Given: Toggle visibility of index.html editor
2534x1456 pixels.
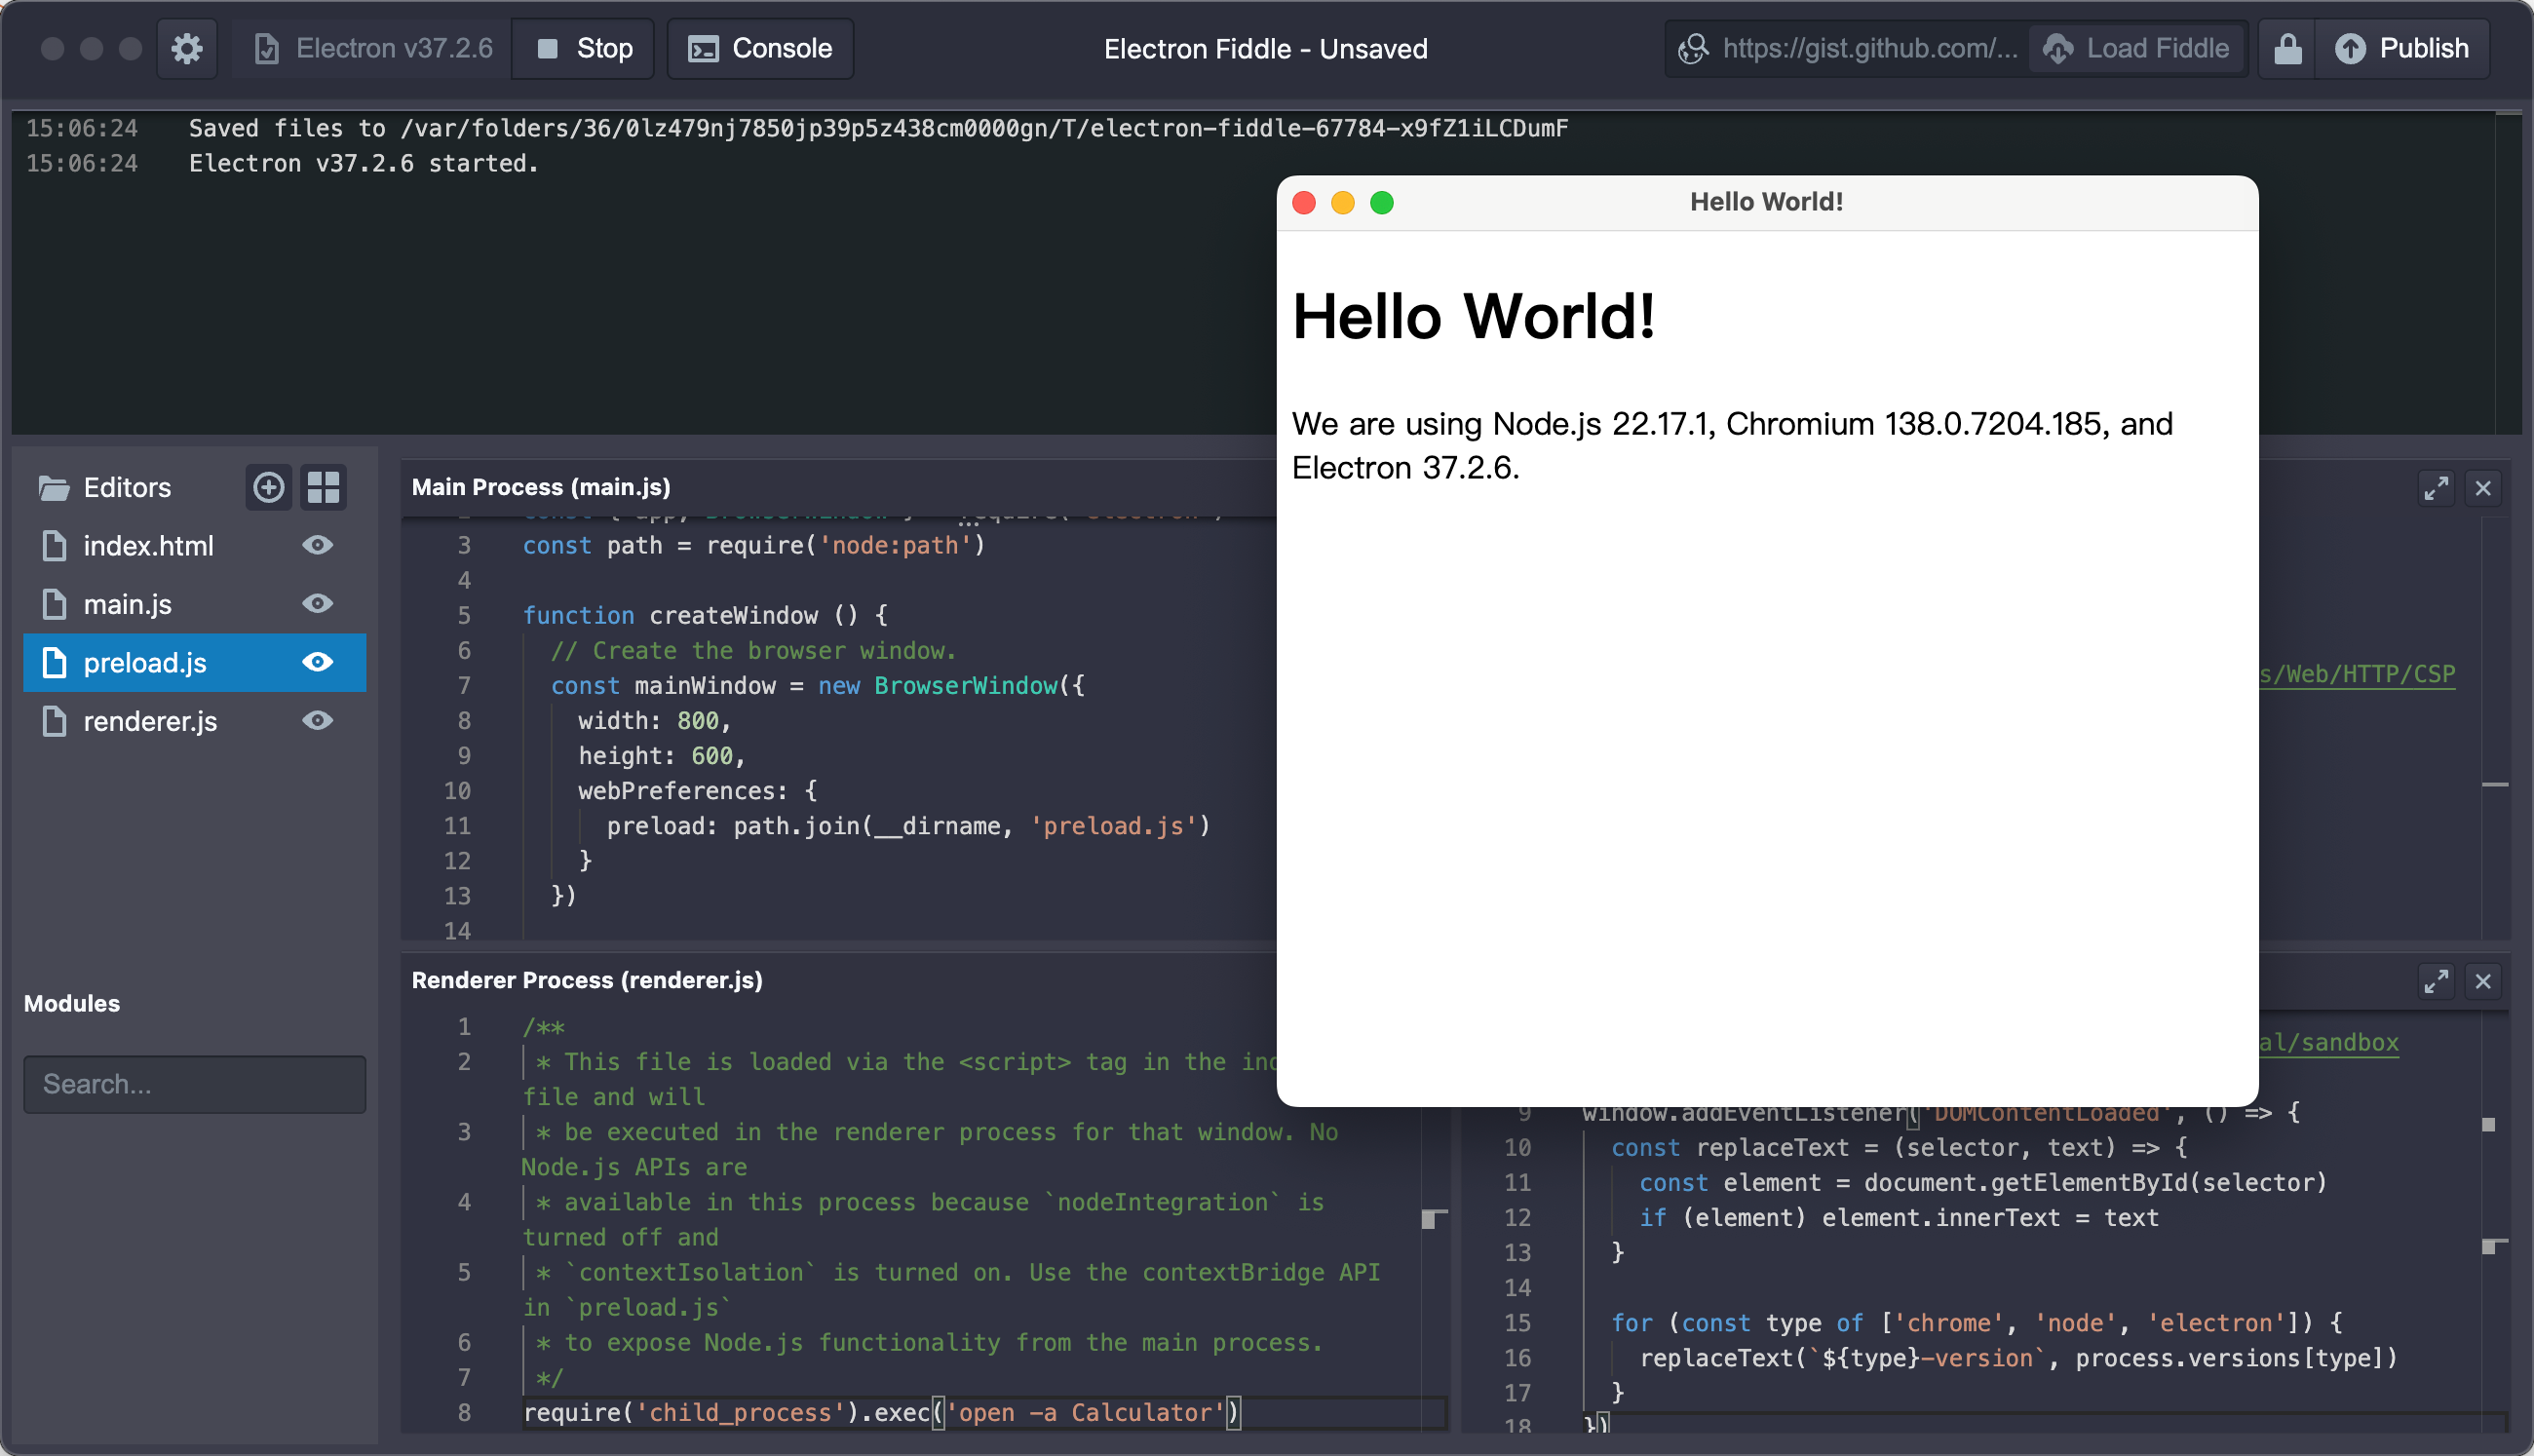Looking at the screenshot, I should [x=317, y=545].
